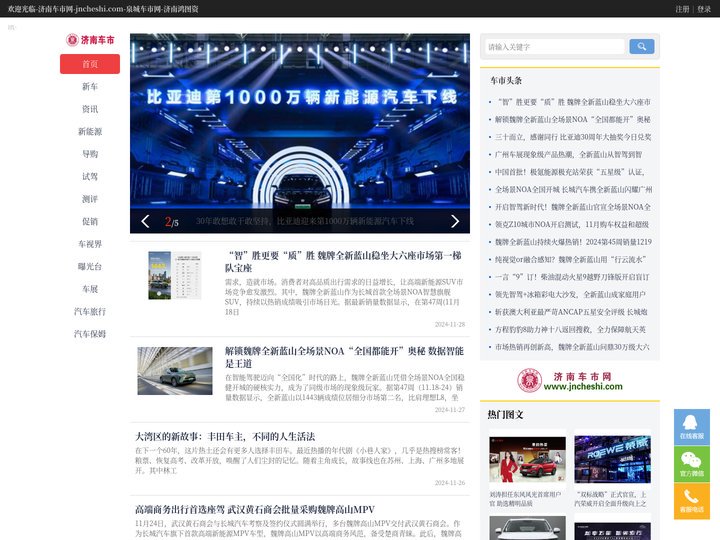720x540 pixels.
Task: Go to next carousel slide arrow
Action: (455, 221)
